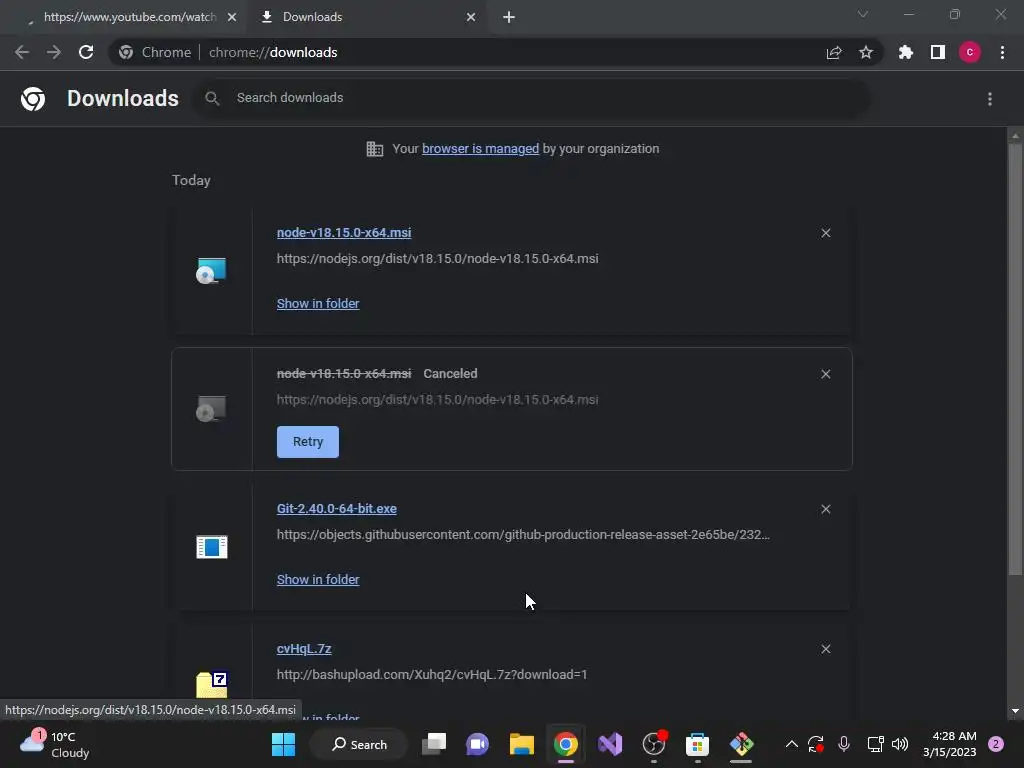Open the video chat app on taskbar

477,744
